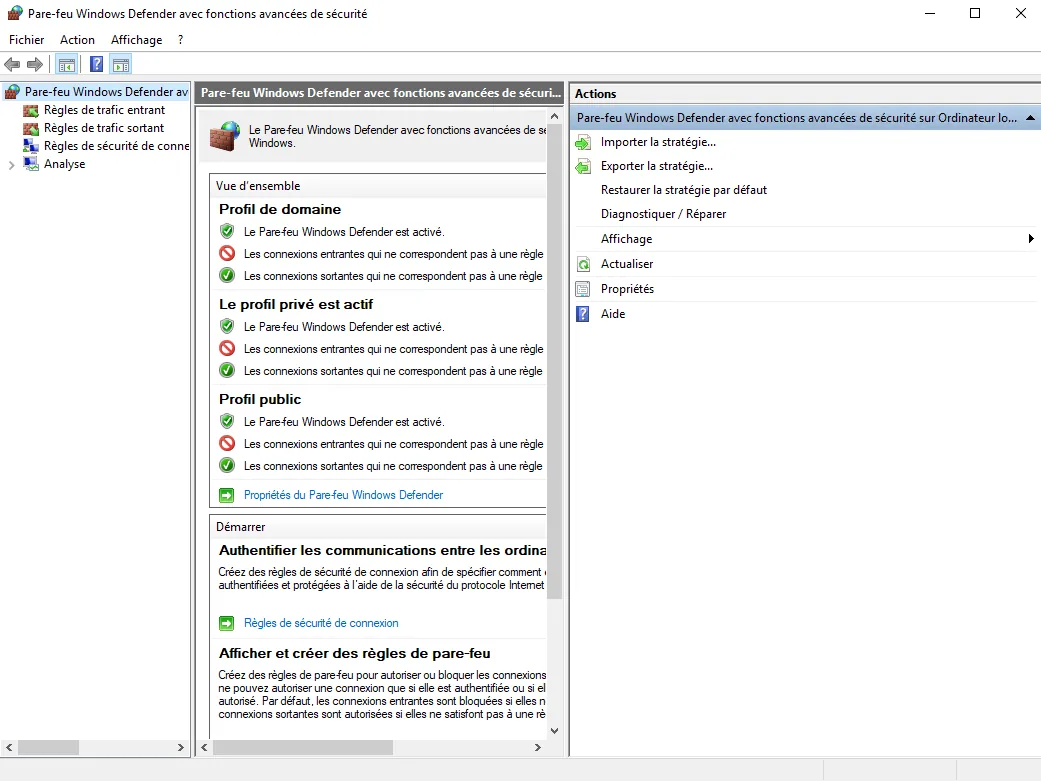This screenshot has width=1041, height=781.
Task: Click the Règles de trafic entrant icon
Action: tap(31, 110)
